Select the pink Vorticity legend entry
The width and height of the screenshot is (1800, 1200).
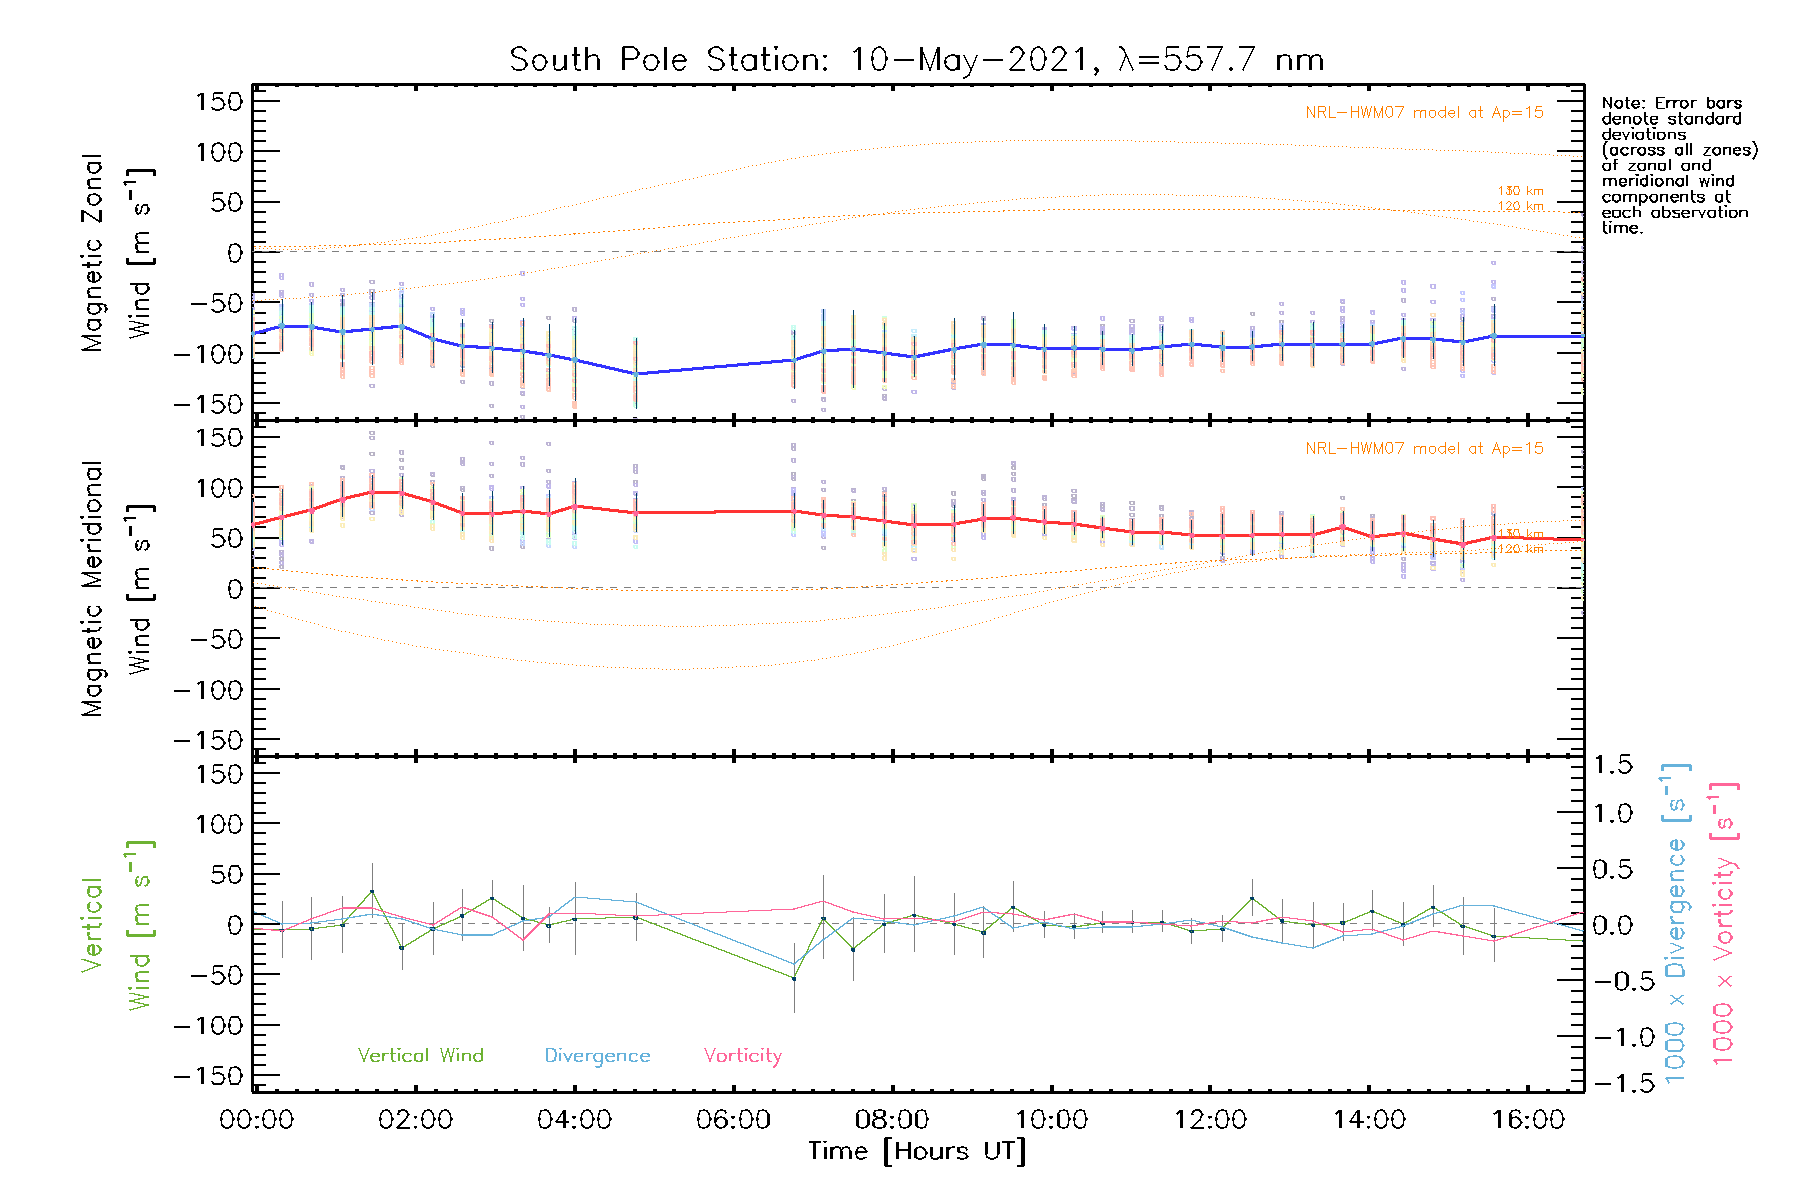point(742,1056)
